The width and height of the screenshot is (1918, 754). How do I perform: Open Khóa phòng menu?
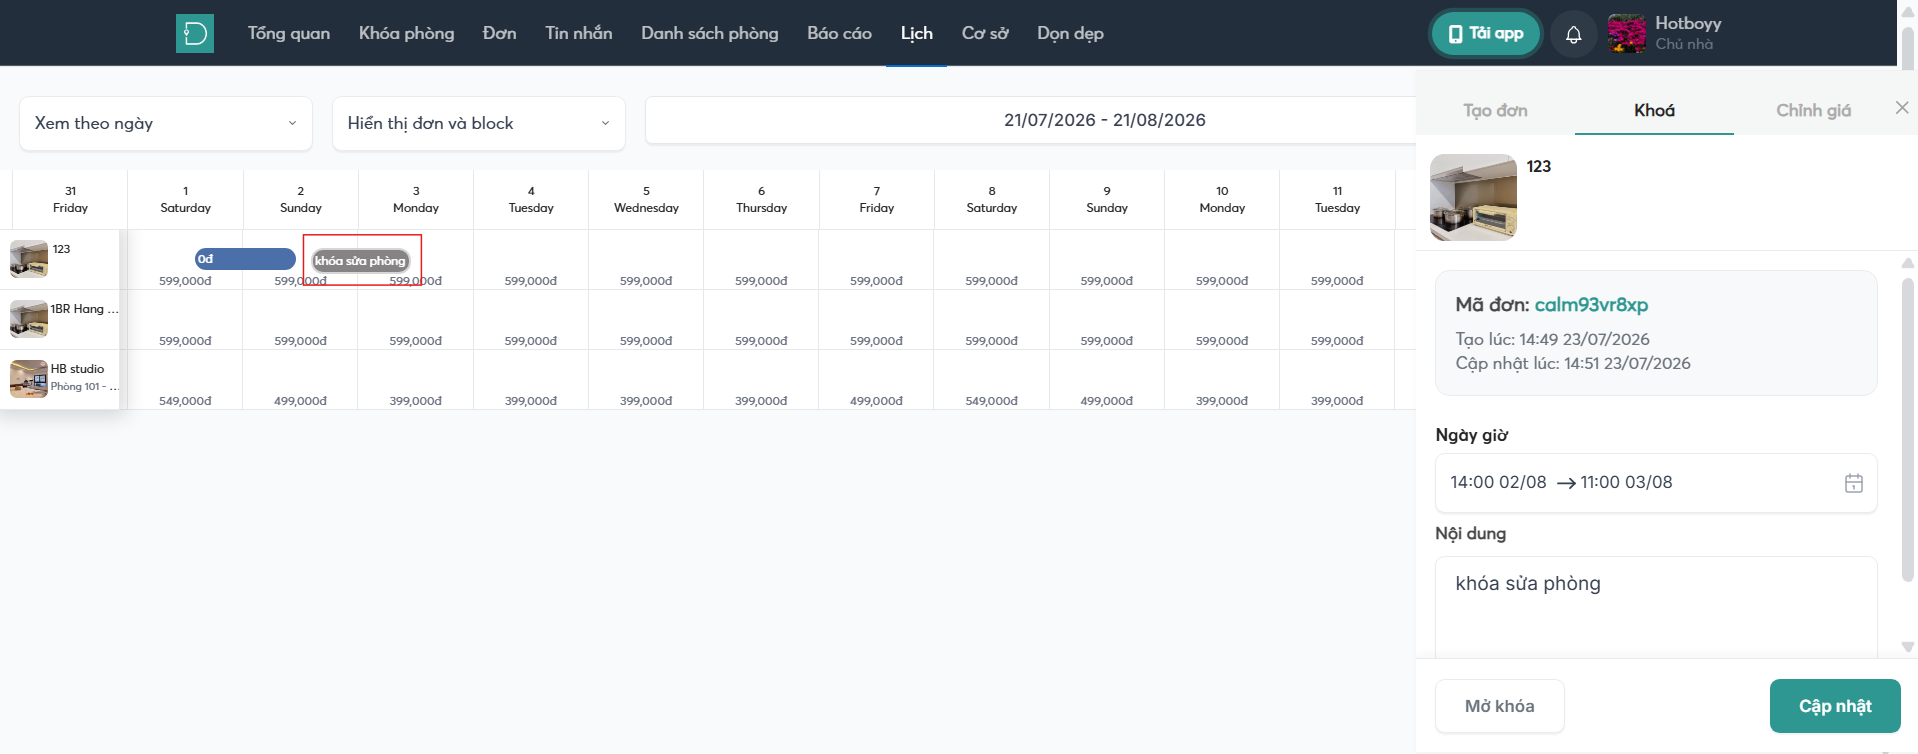(x=406, y=33)
